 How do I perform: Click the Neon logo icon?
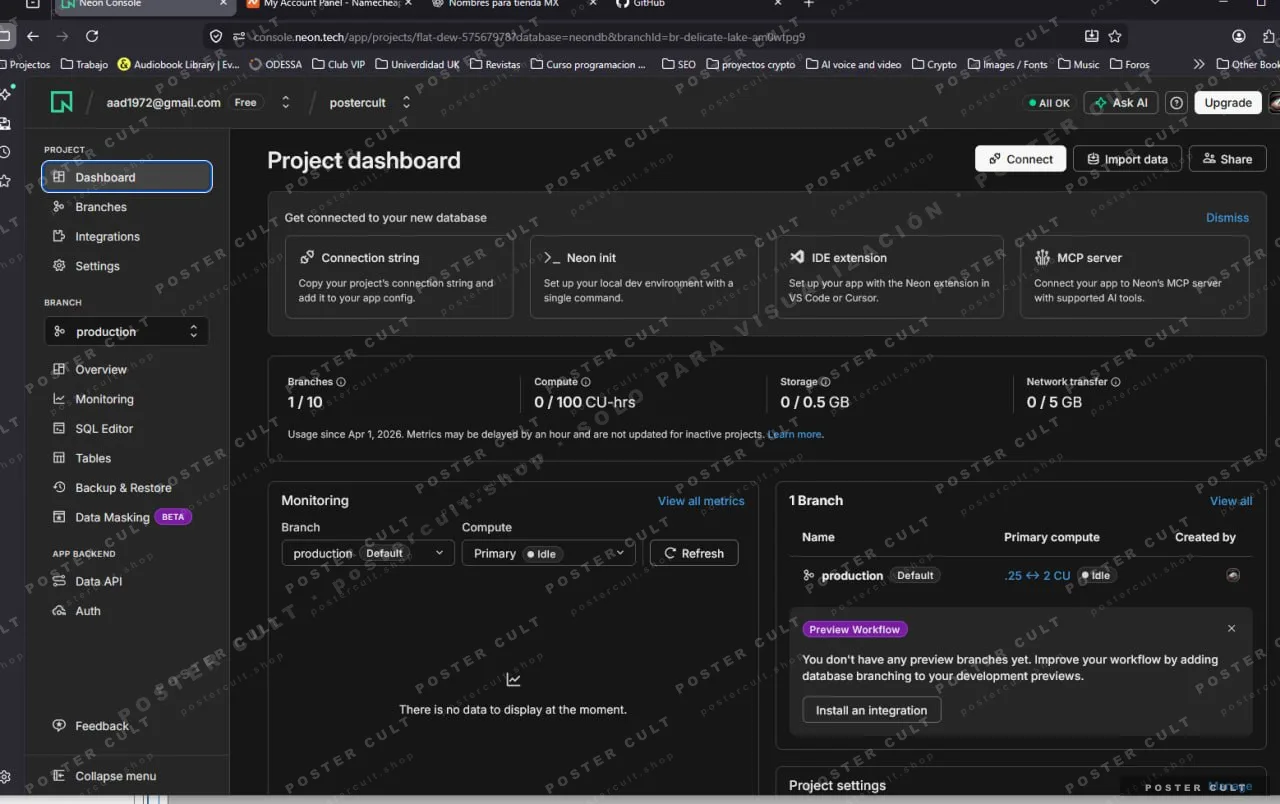coord(61,102)
